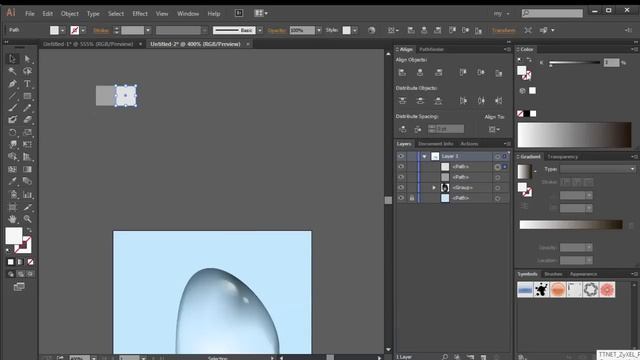Open the Align To dropdown
This screenshot has width=640, height=360.
tap(494, 129)
